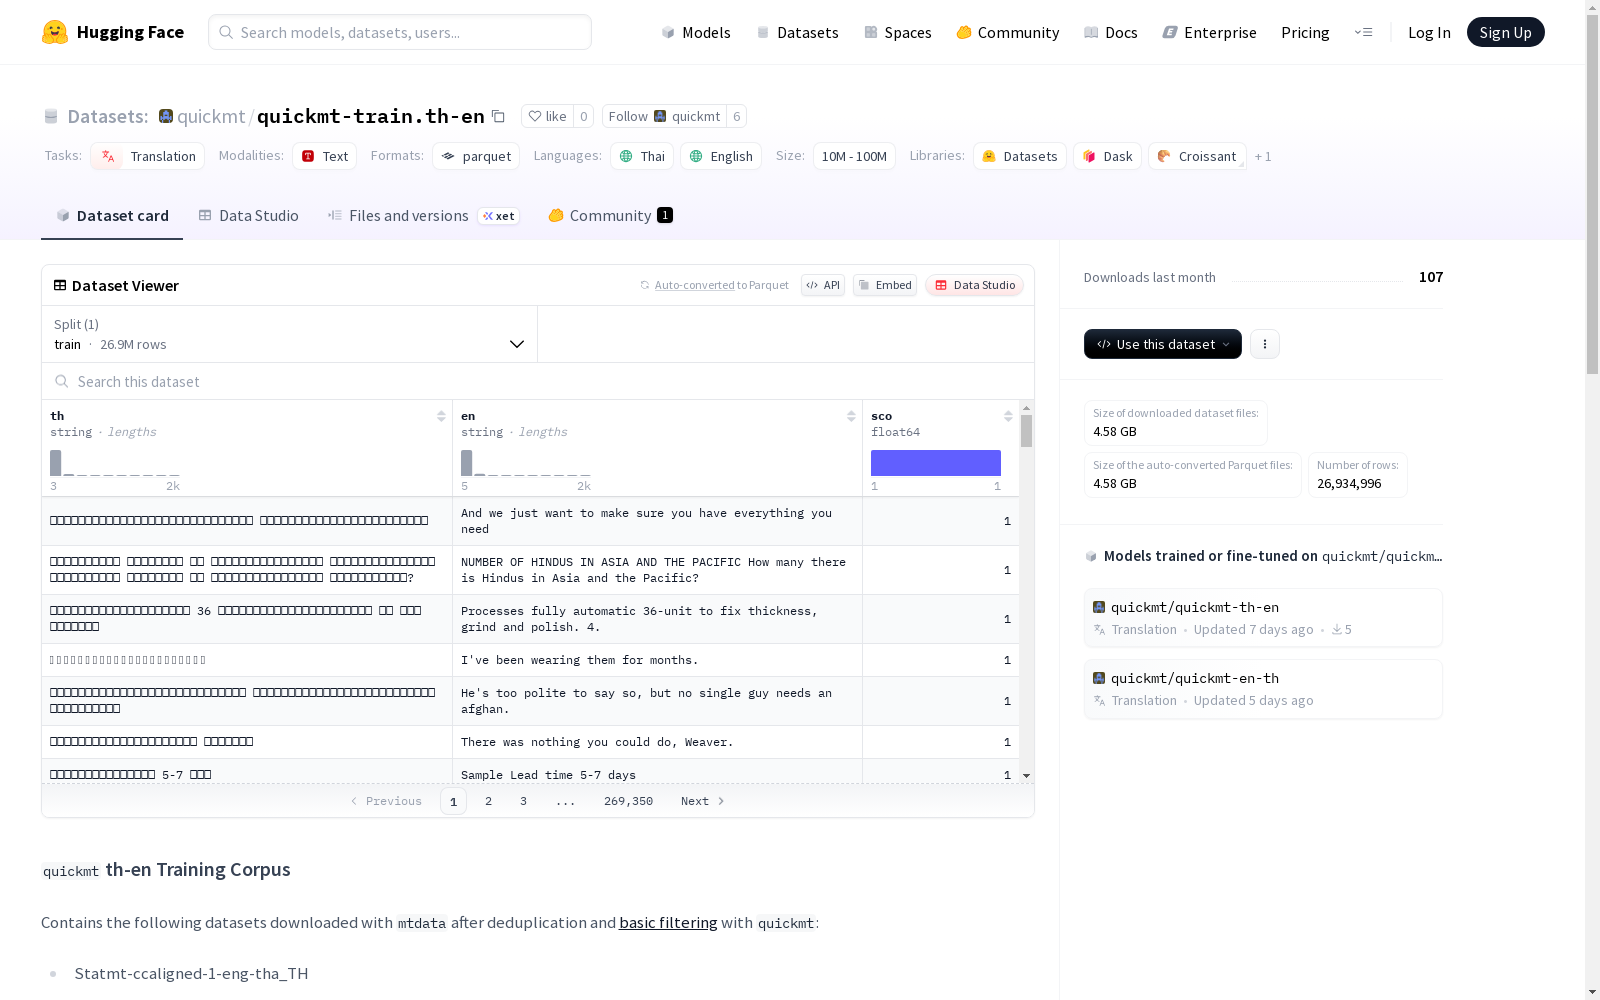Jump to last page 269,350
Image resolution: width=1600 pixels, height=1000 pixels.
coord(628,801)
